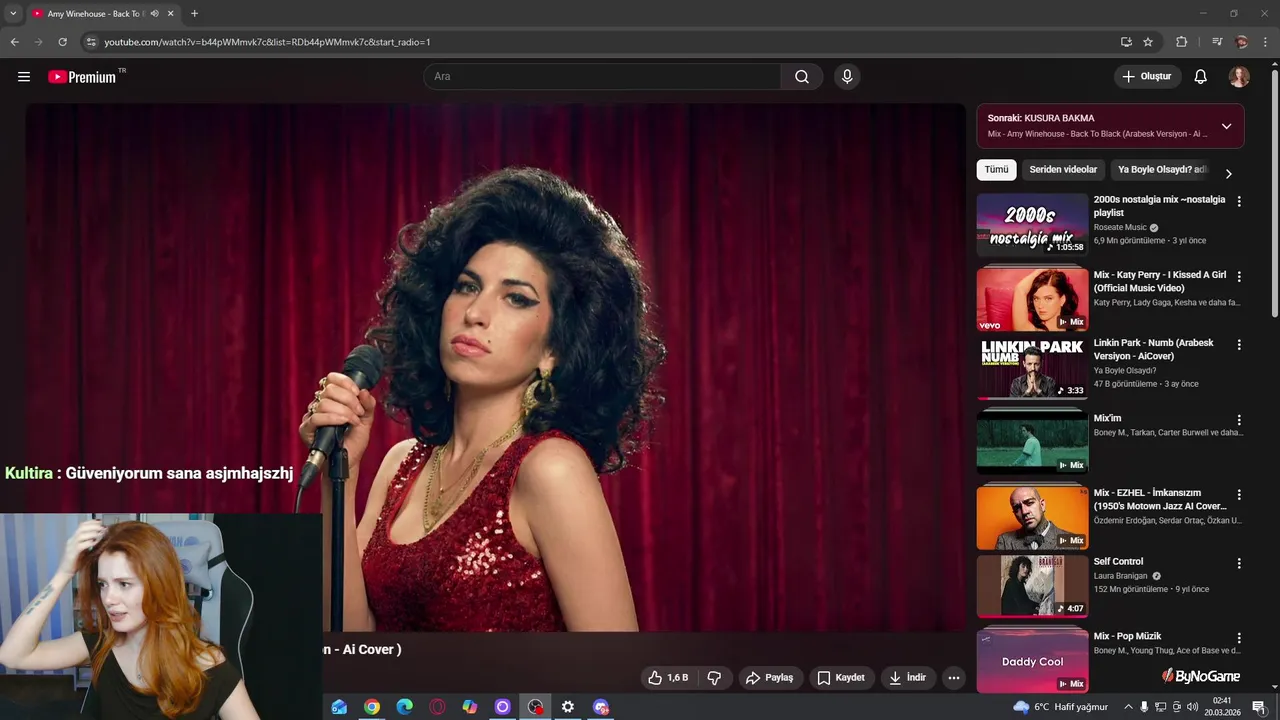Go to YouTube Premium home logo

(82, 77)
